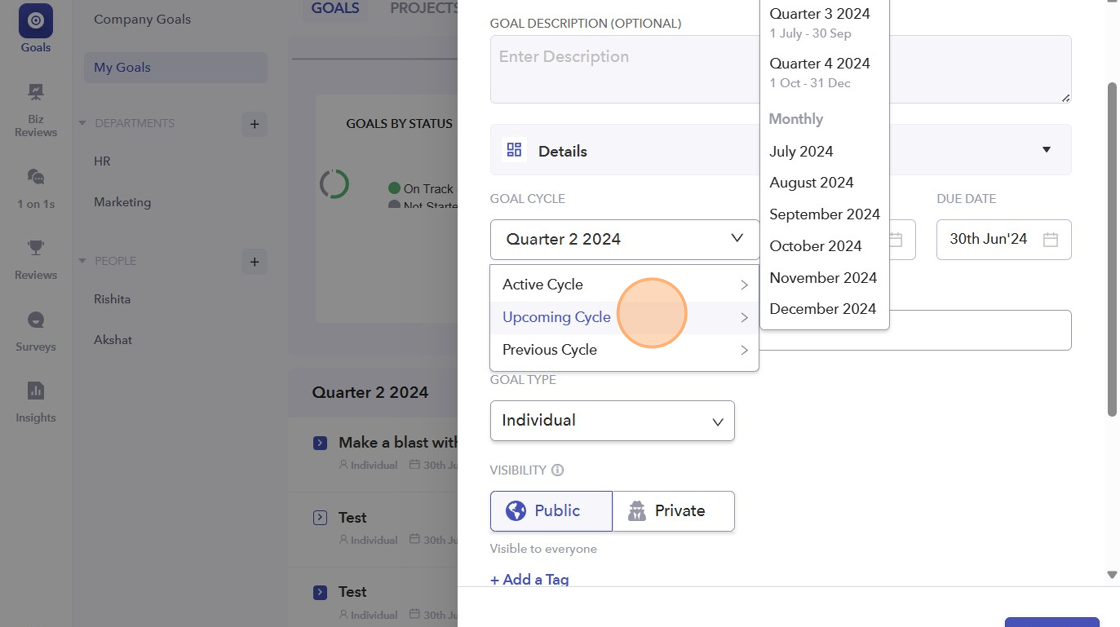
Task: Open Surveys from the sidebar
Action: (x=36, y=320)
